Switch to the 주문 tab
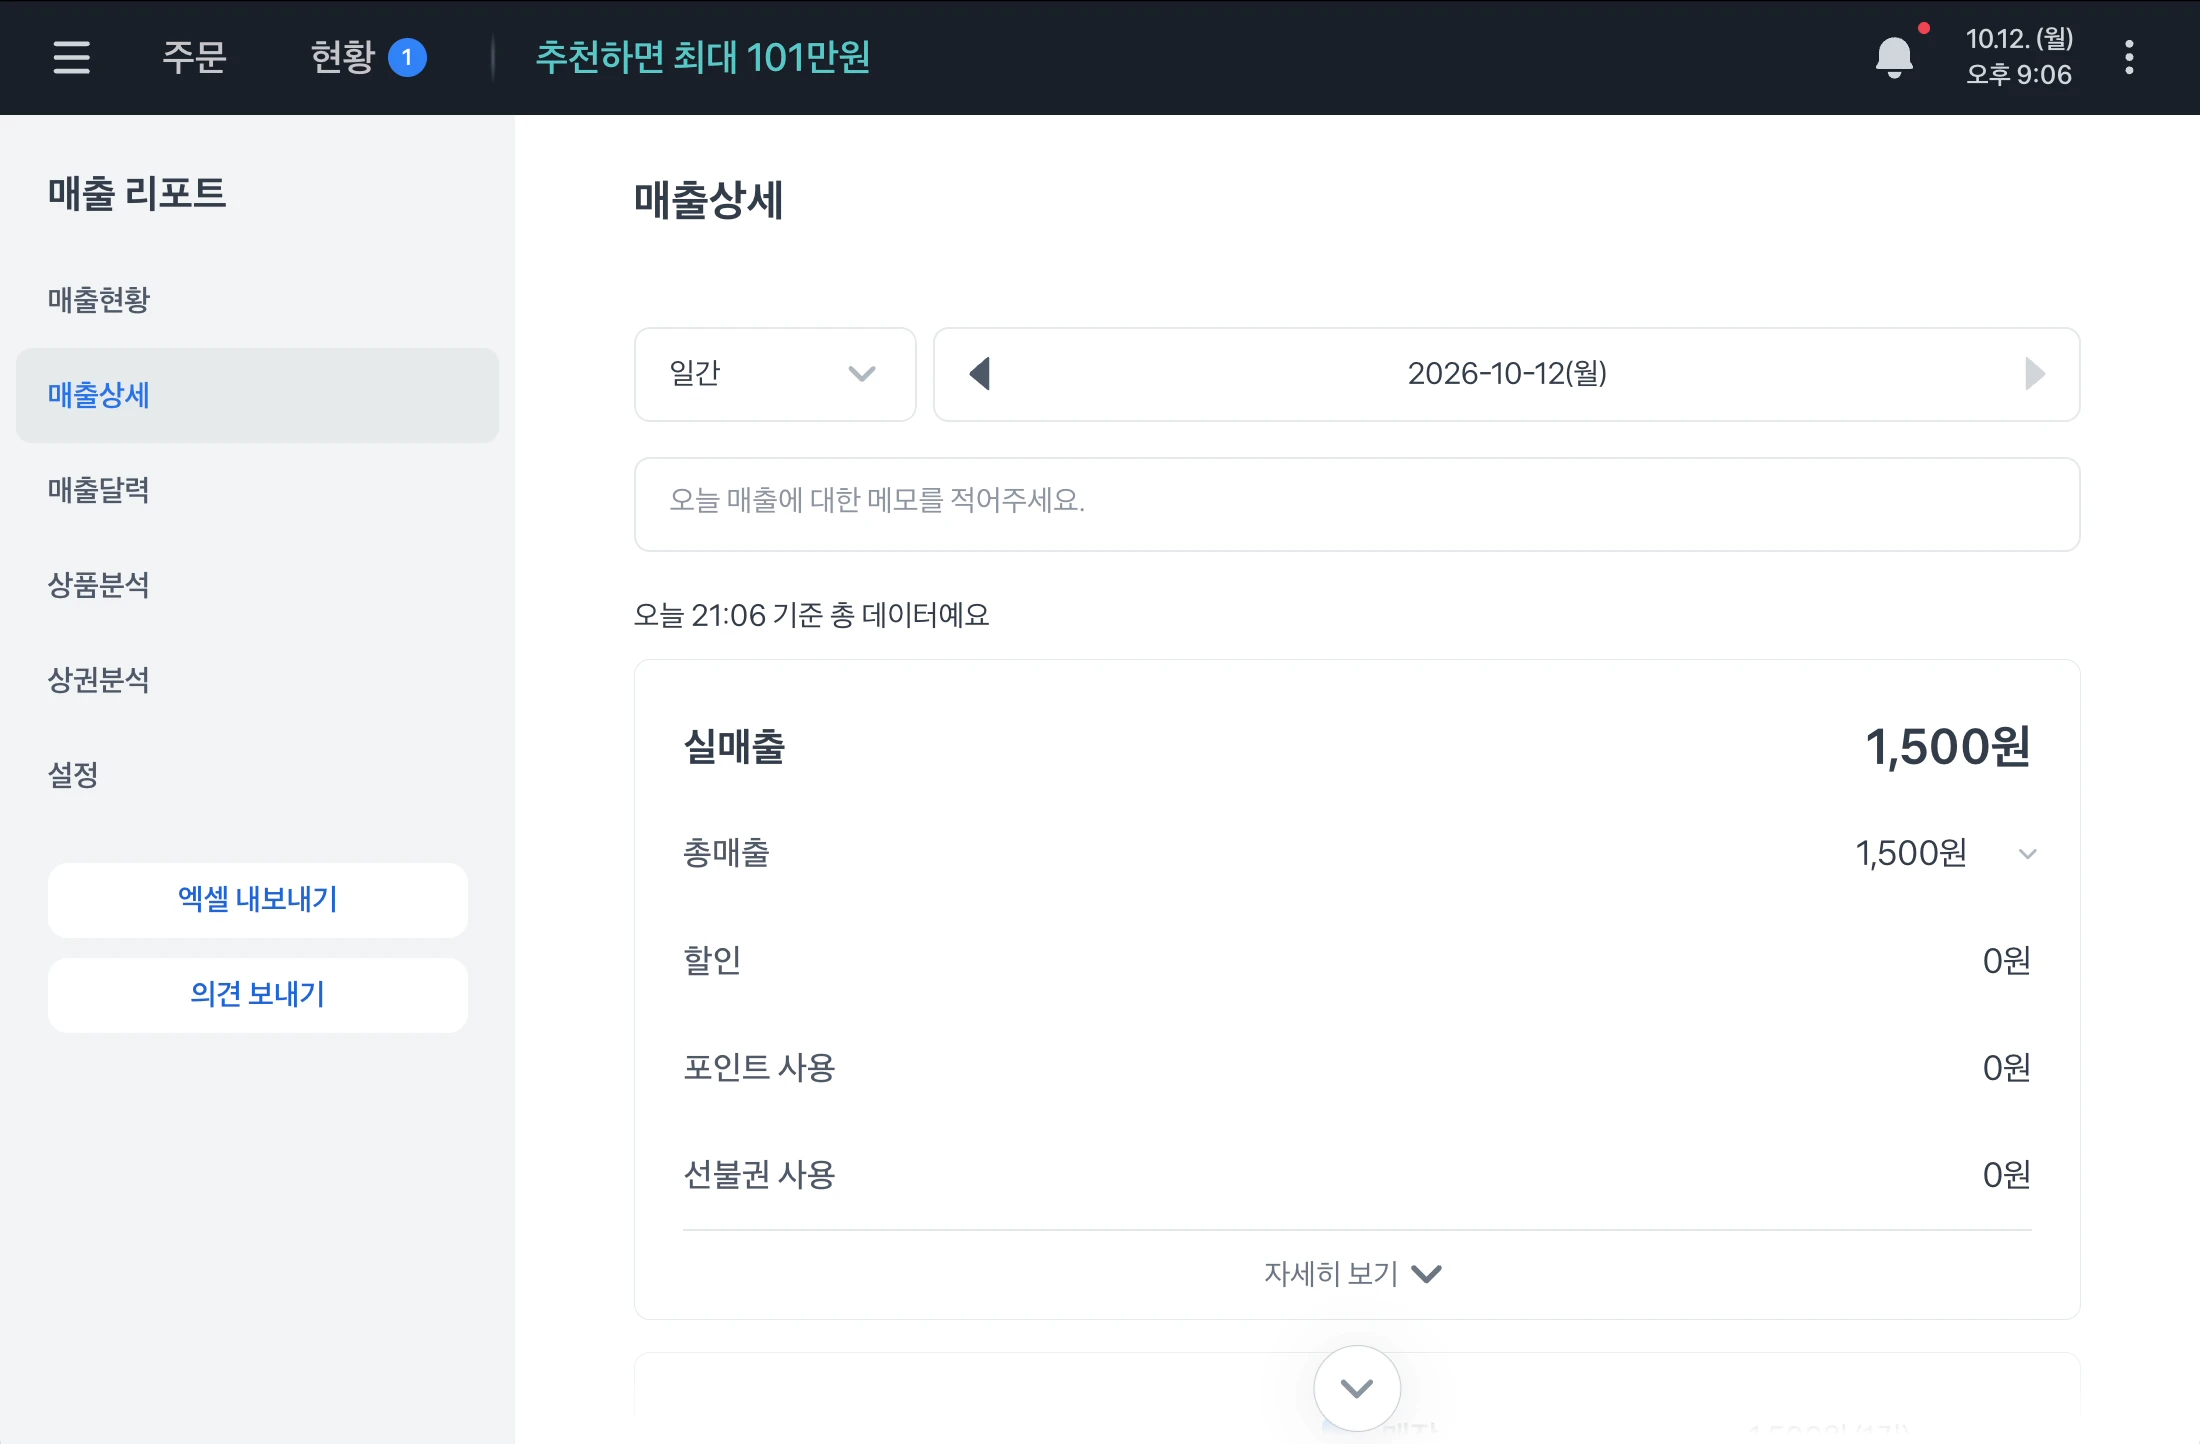This screenshot has width=2200, height=1444. coord(194,57)
